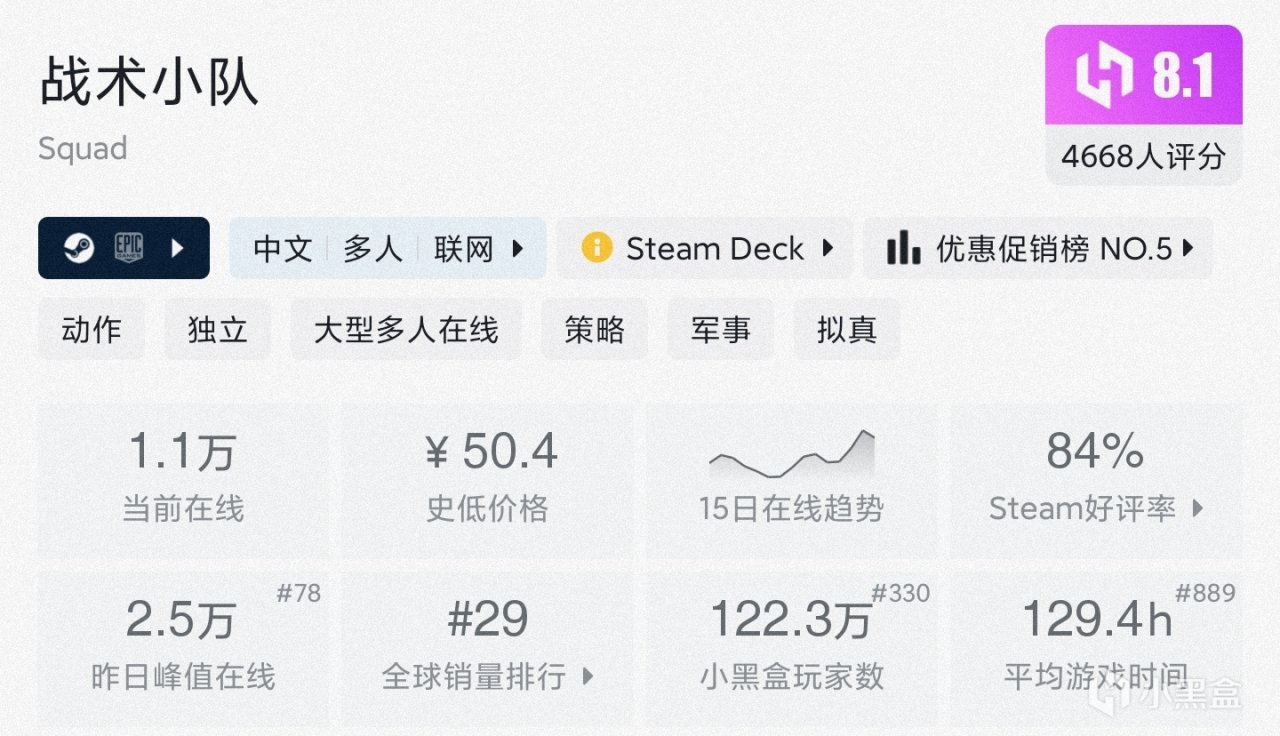Screen dimensions: 1280x736
Task: Click the Steam Deck info icon
Action: click(596, 248)
